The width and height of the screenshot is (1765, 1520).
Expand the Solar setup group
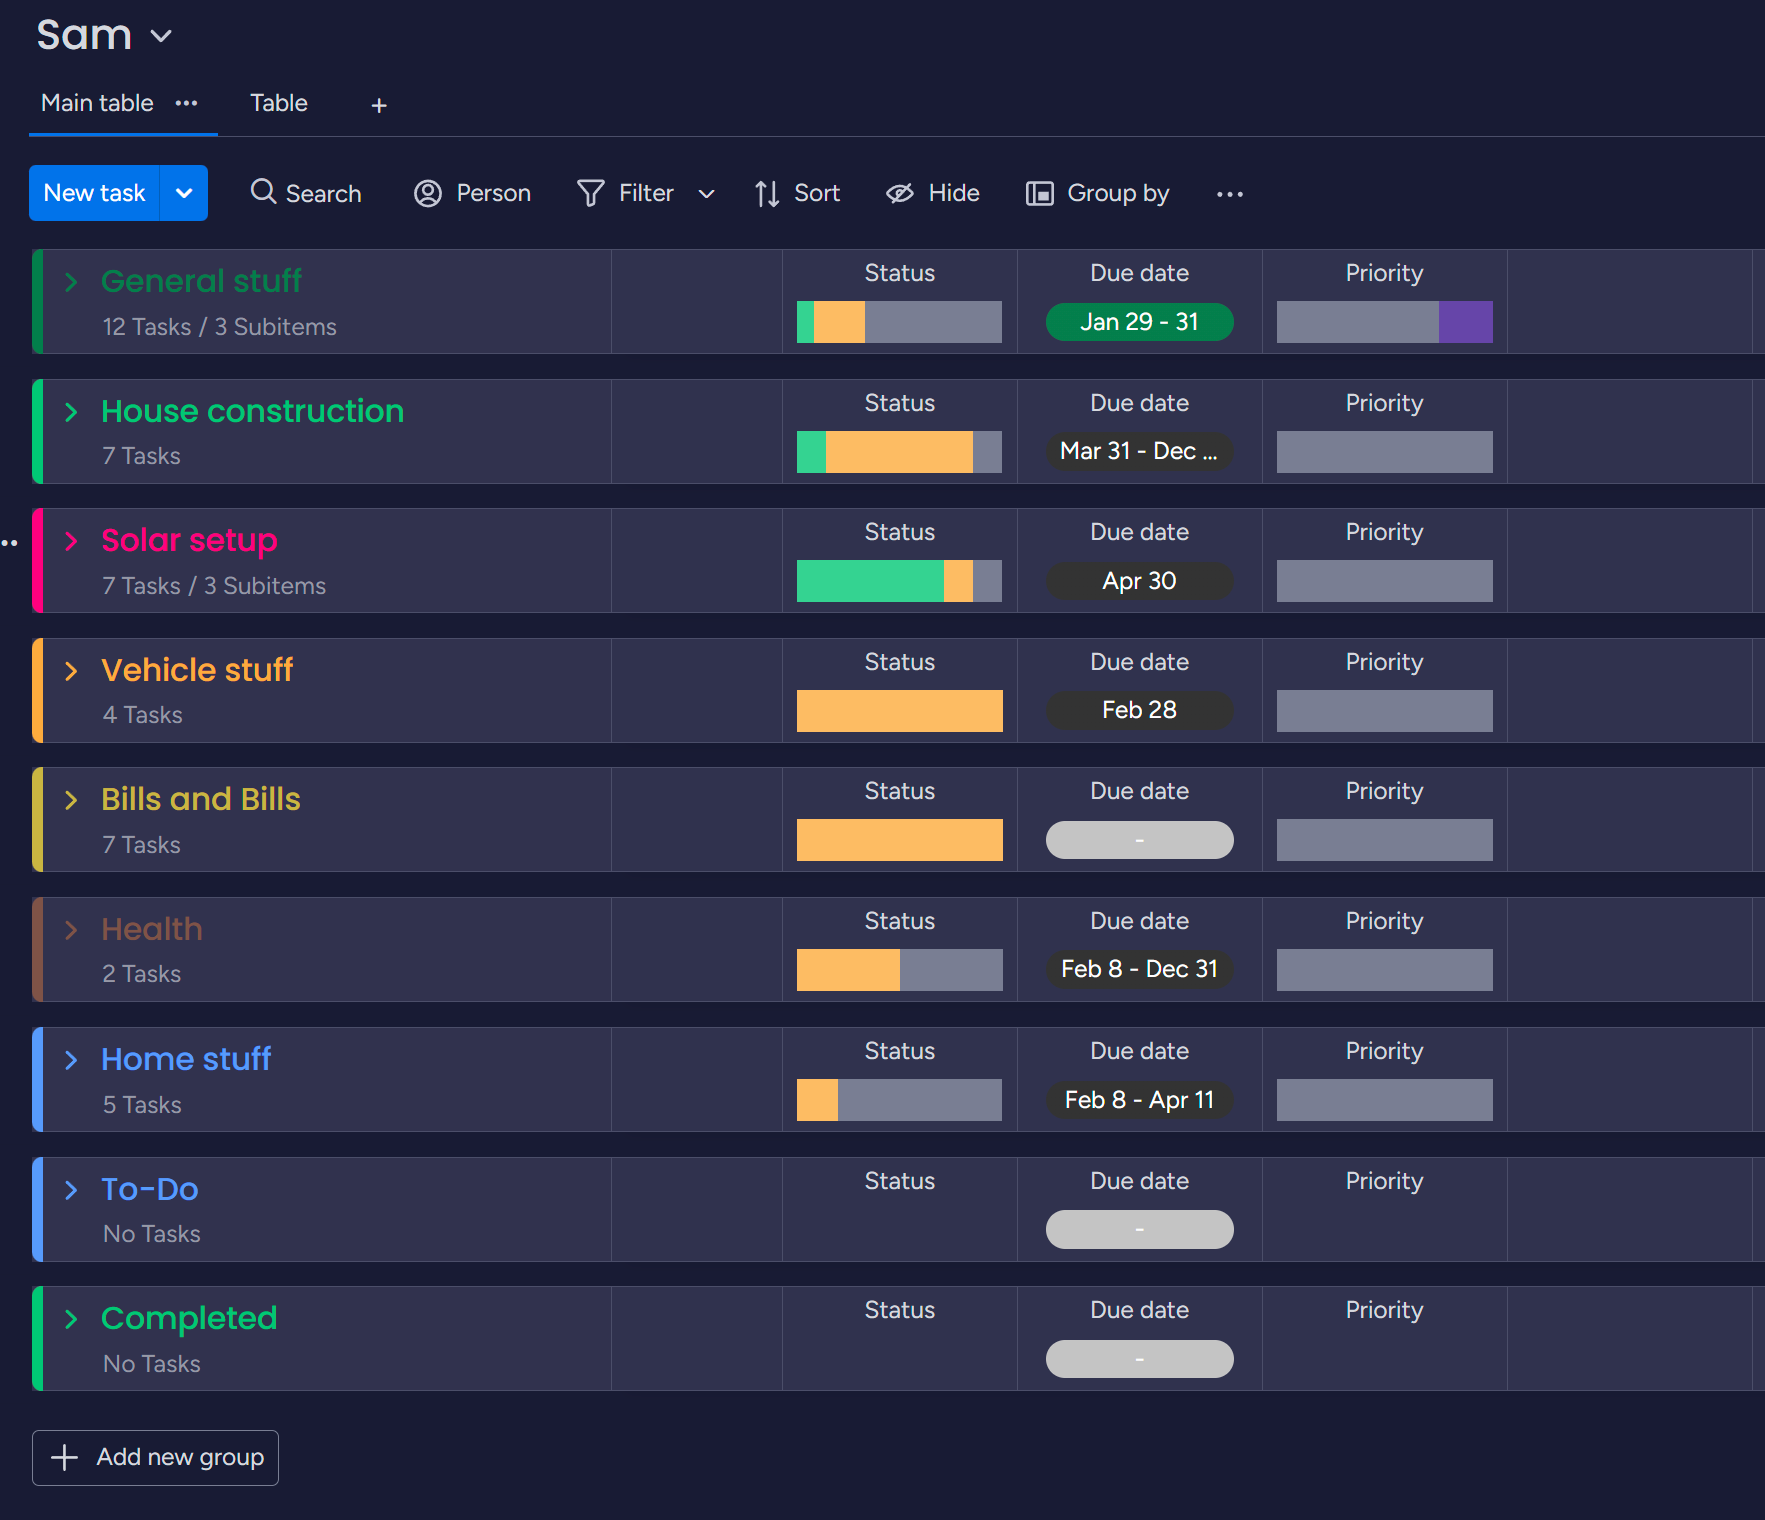tap(71, 541)
